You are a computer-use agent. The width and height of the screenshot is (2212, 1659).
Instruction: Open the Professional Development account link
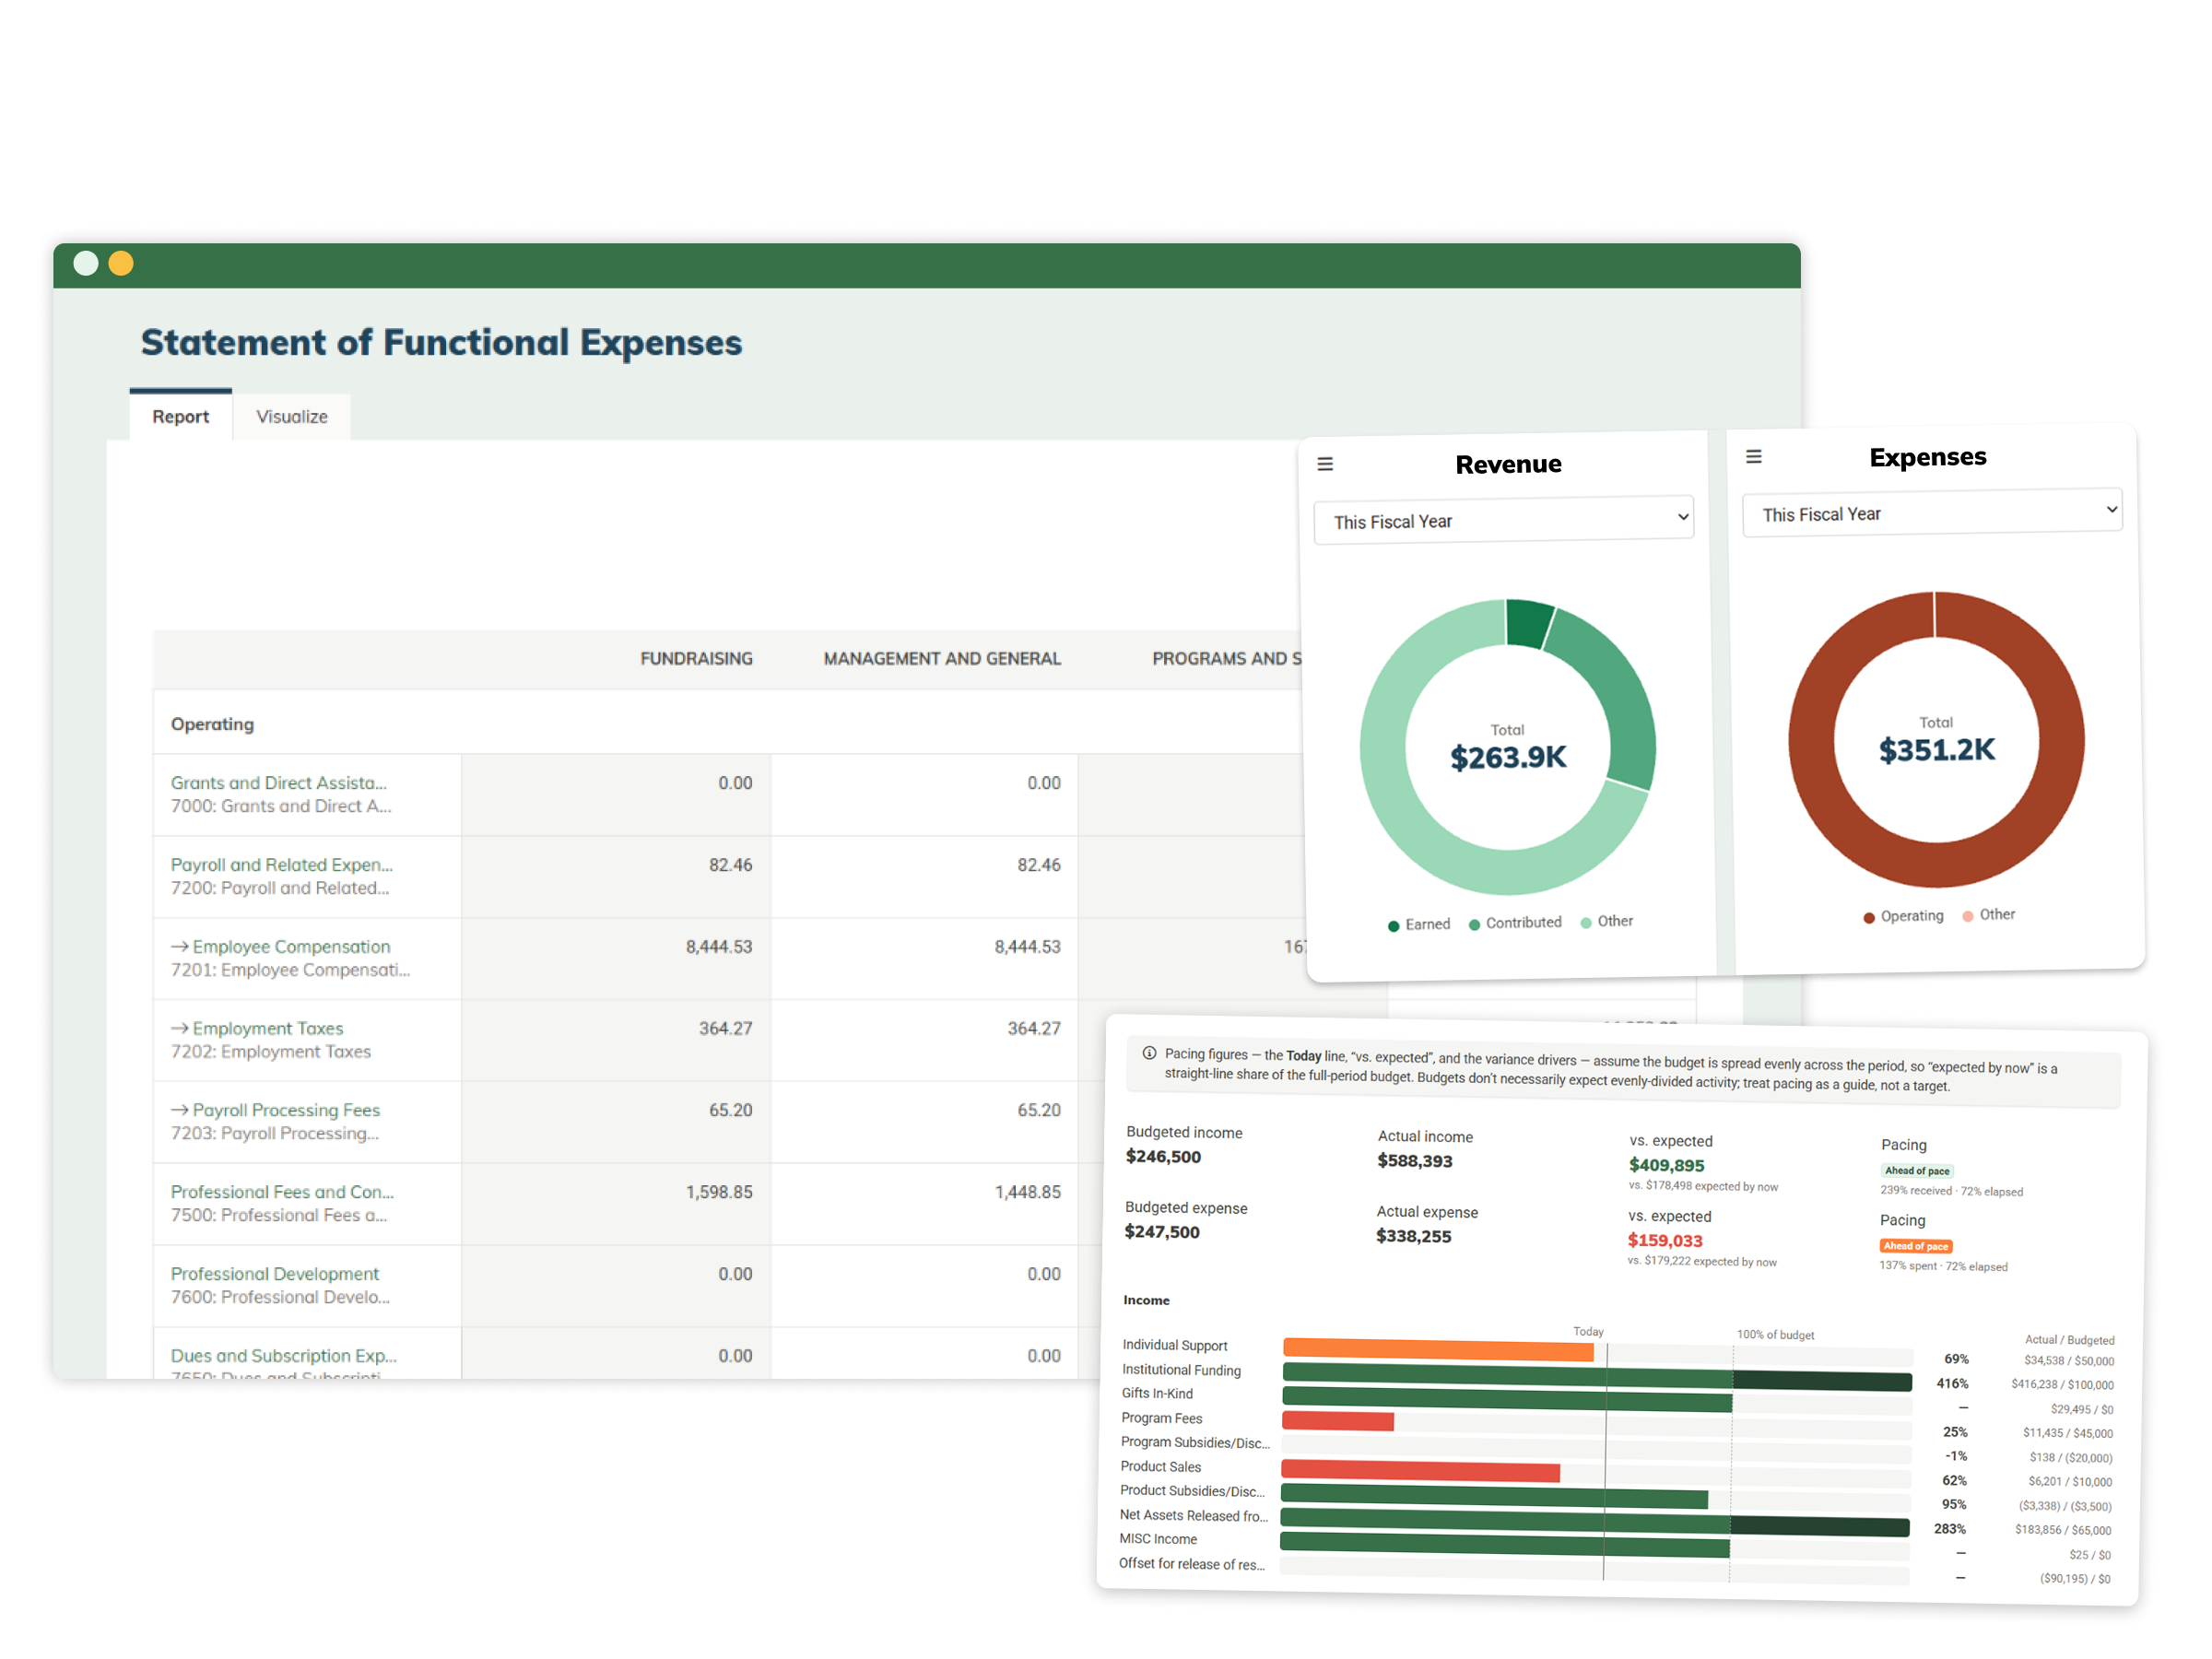(275, 1274)
